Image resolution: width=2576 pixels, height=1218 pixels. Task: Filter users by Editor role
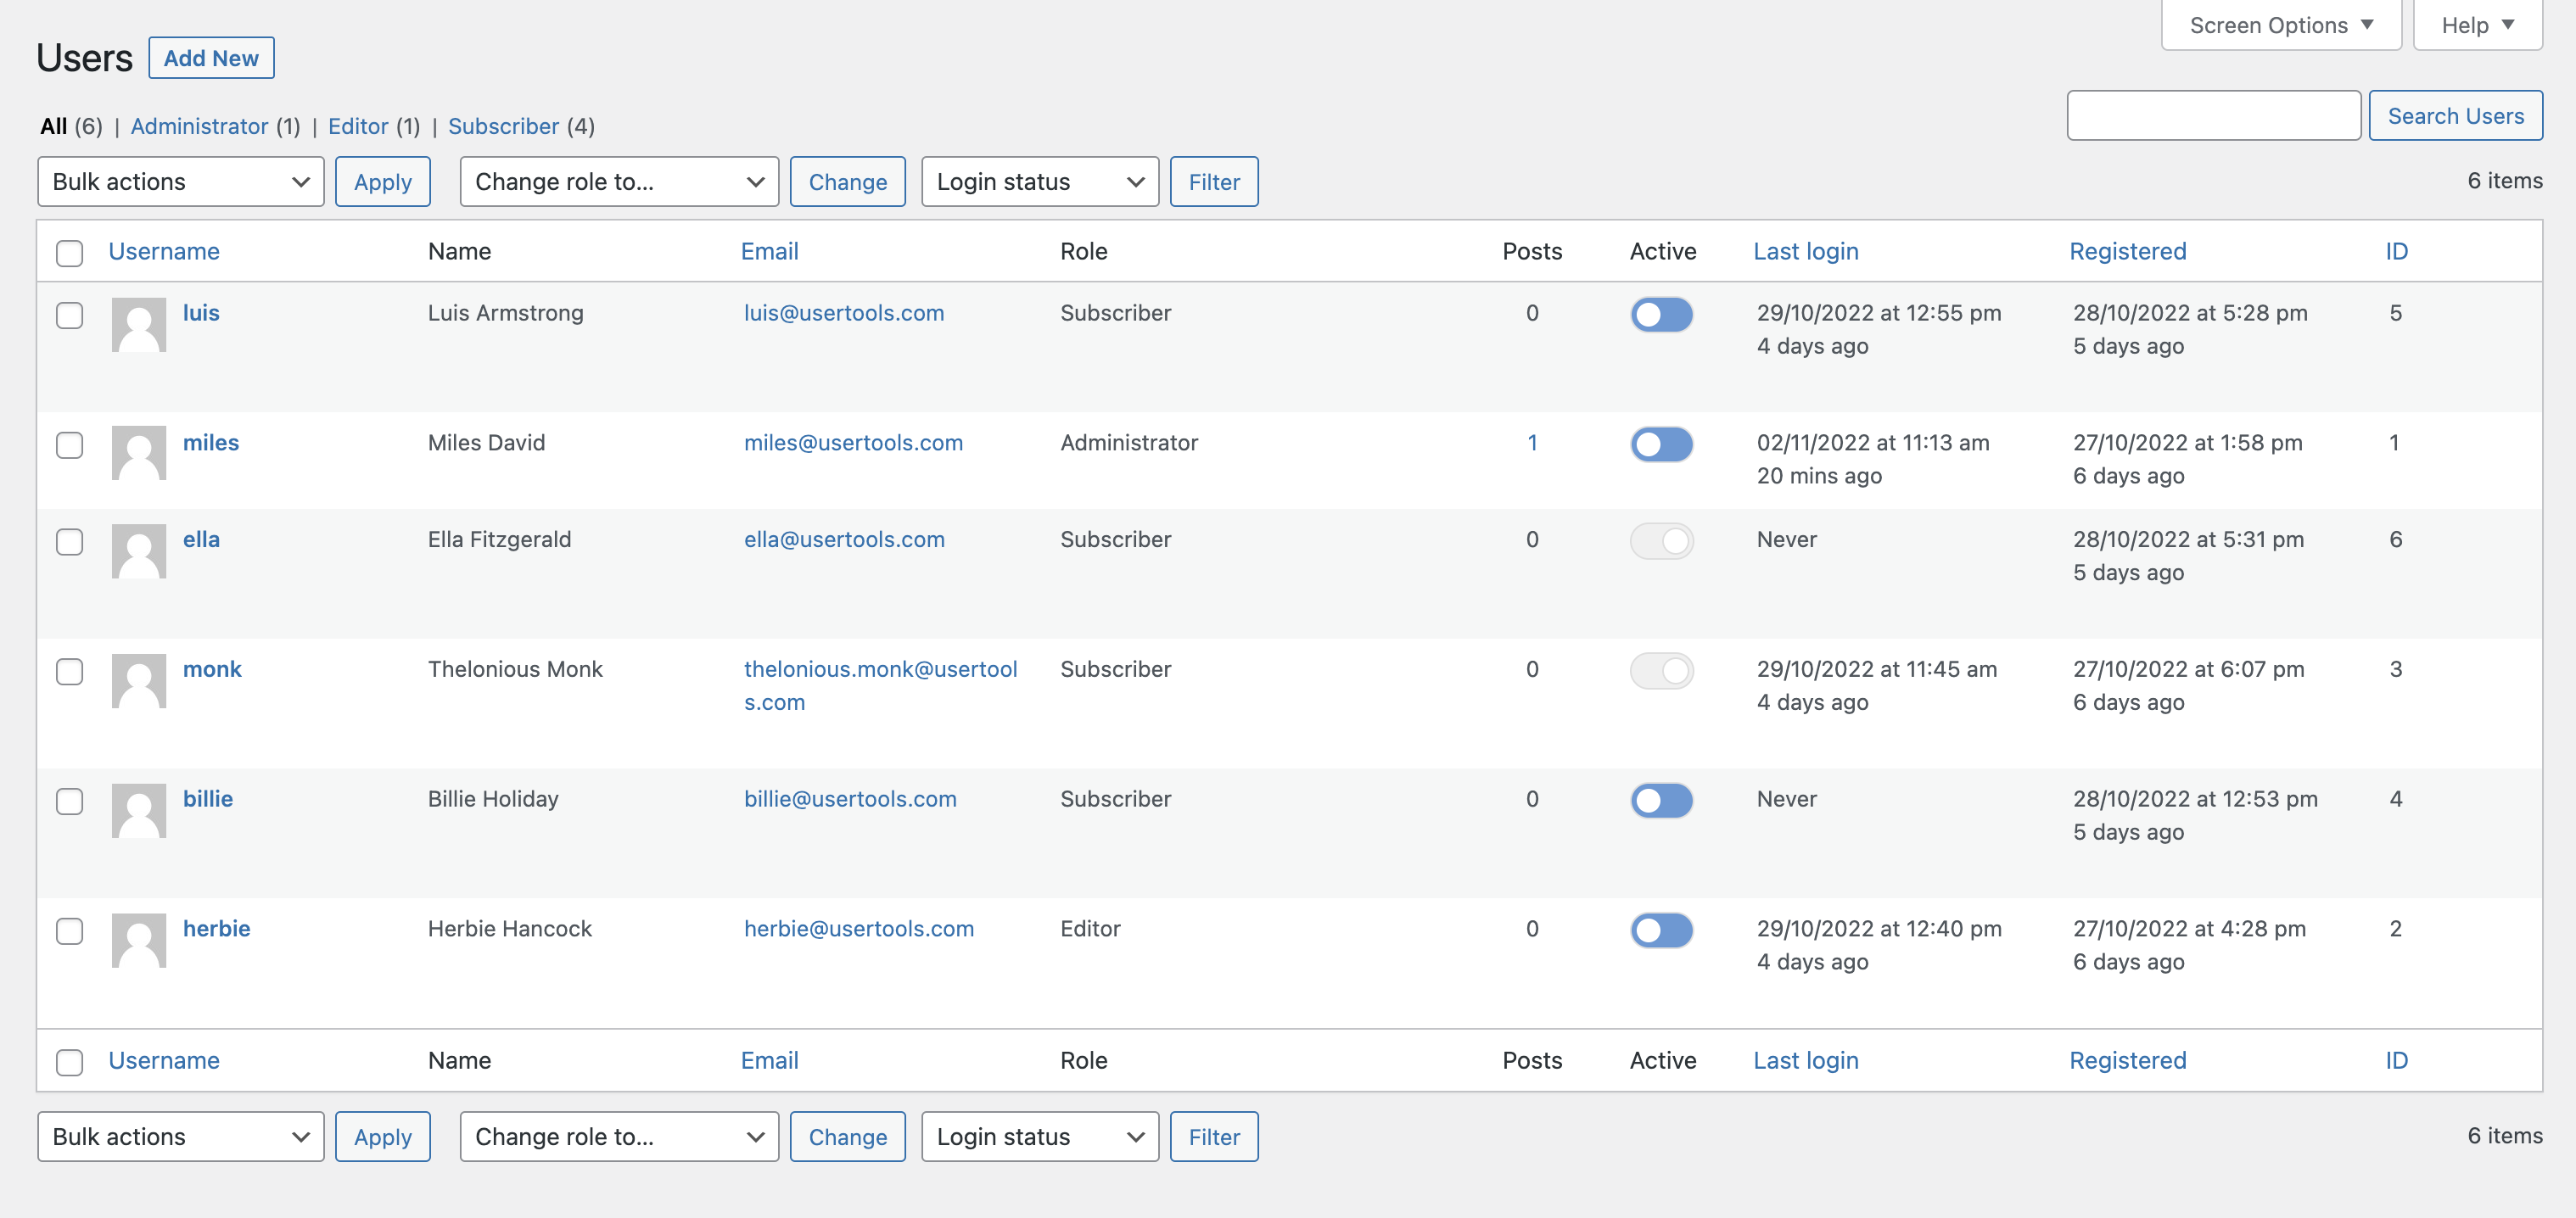(x=358, y=126)
